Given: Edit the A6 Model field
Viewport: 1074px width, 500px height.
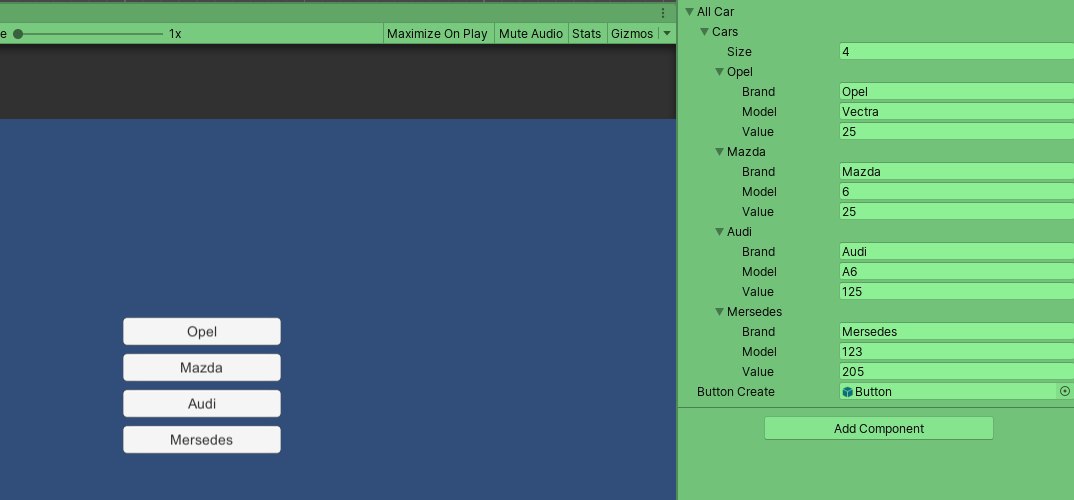Looking at the screenshot, I should (x=956, y=271).
